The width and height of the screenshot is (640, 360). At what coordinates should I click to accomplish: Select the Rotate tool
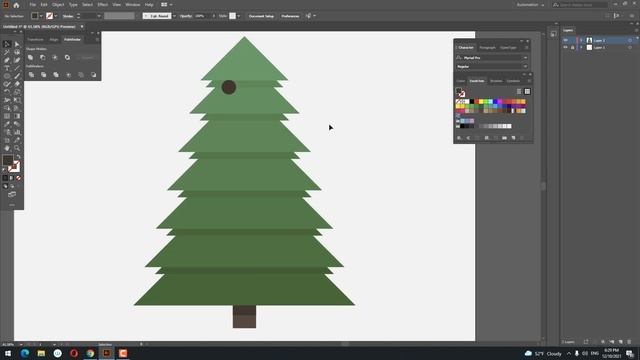tap(7, 92)
